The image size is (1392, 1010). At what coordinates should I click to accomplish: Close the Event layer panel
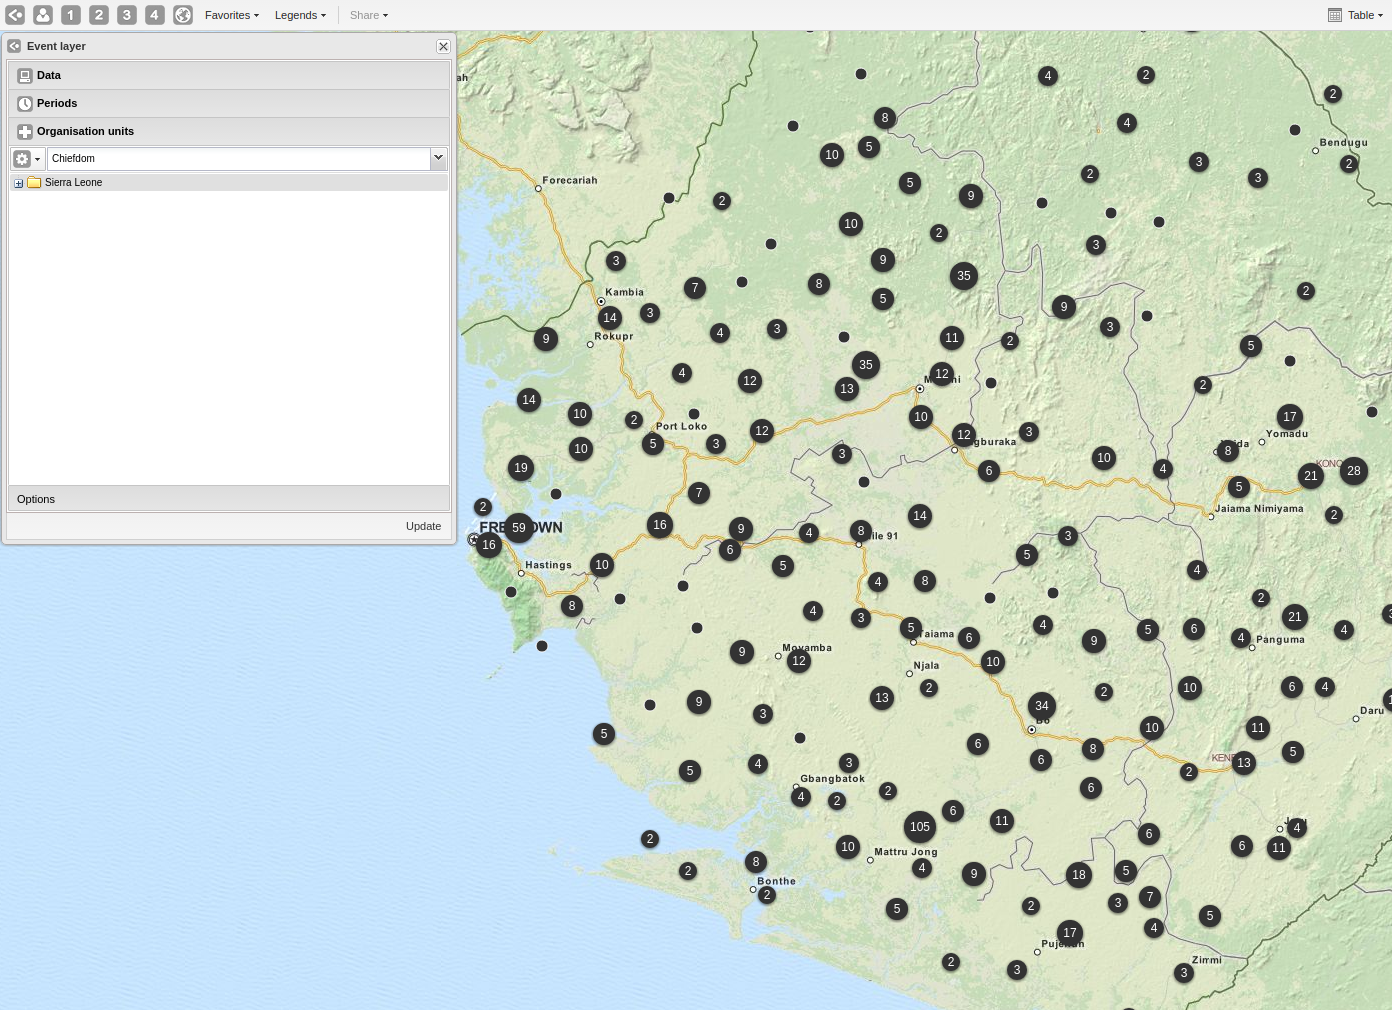coord(443,46)
